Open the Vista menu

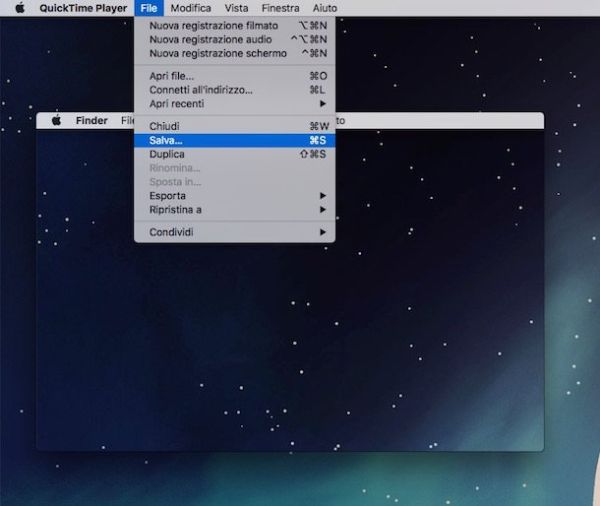pos(237,8)
